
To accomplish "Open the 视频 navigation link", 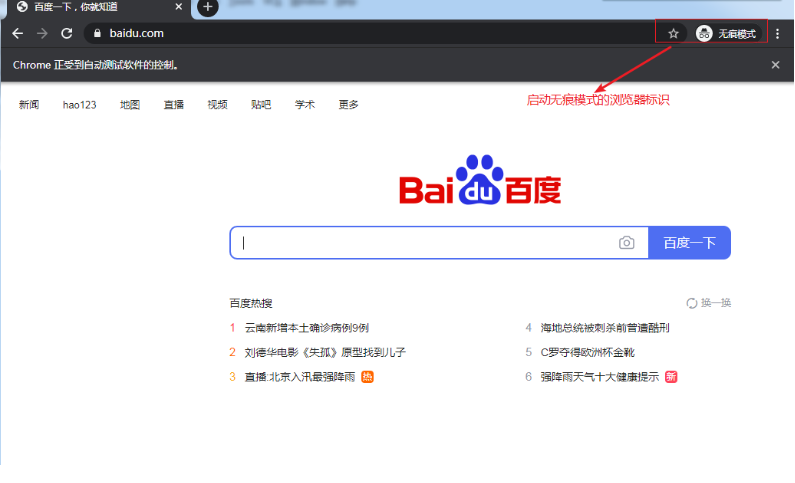I will click(x=218, y=105).
